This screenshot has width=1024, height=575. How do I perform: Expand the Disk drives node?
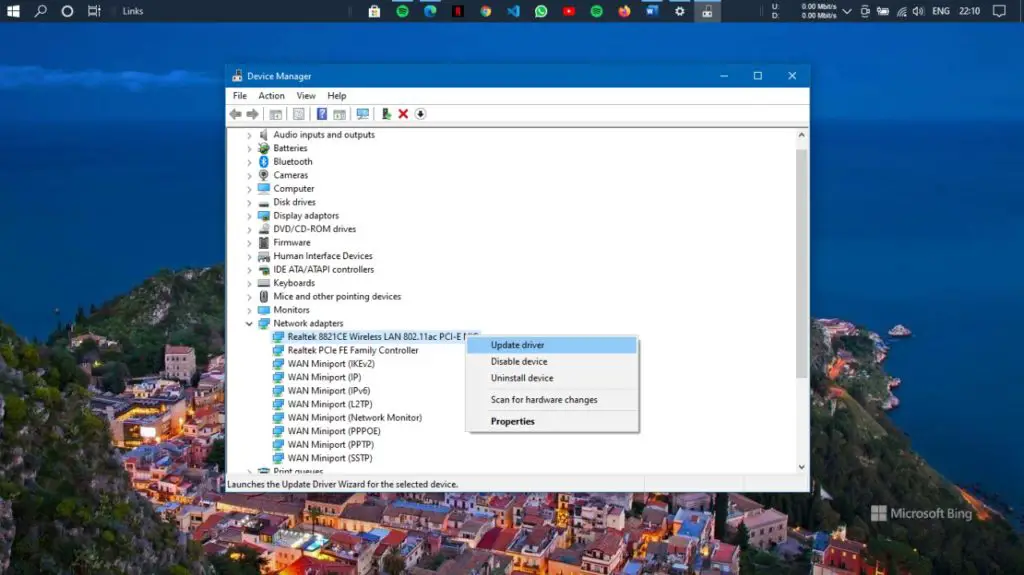[x=249, y=203]
